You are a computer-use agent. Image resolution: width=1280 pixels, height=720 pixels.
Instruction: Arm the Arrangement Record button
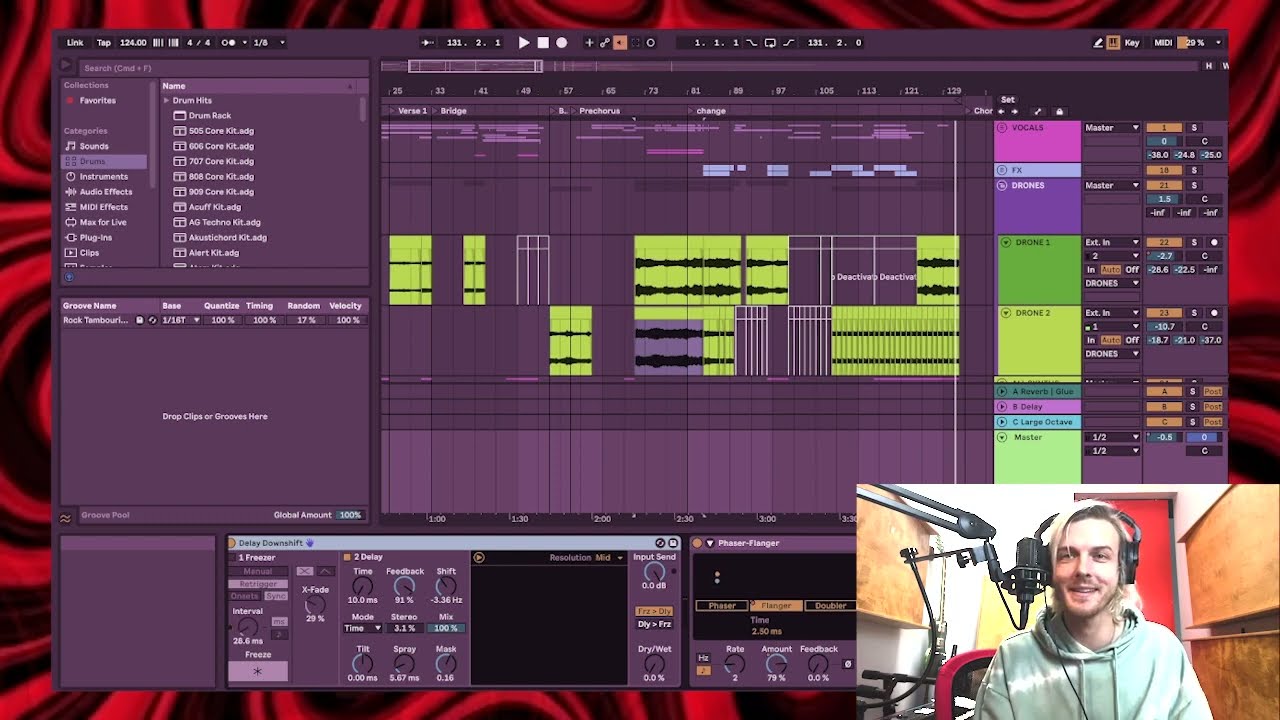pos(561,43)
